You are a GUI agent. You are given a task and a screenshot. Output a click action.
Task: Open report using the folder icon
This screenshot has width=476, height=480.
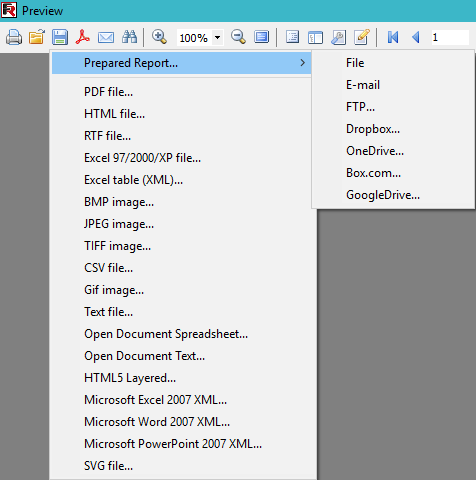pyautogui.click(x=37, y=37)
